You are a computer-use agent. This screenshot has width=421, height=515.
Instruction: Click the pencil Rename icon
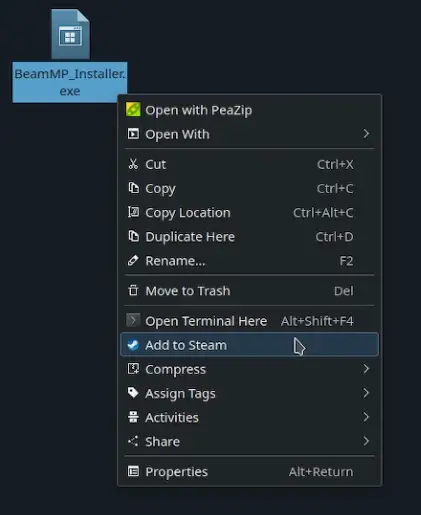pyautogui.click(x=133, y=260)
